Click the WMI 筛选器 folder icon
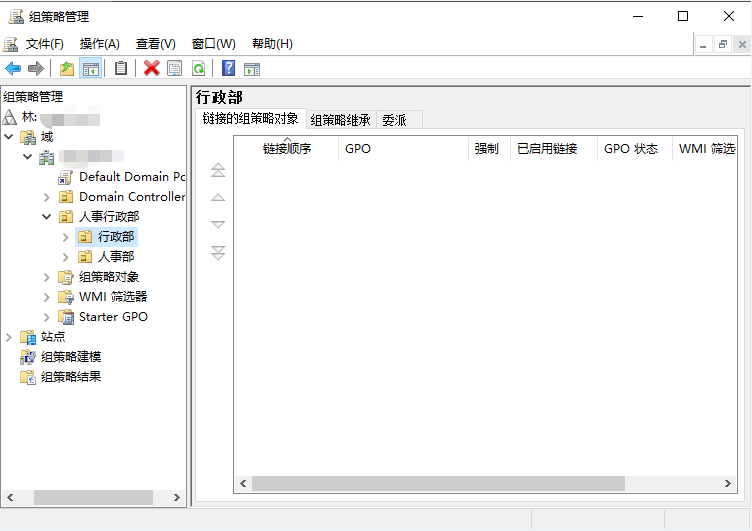 pyautogui.click(x=66, y=297)
